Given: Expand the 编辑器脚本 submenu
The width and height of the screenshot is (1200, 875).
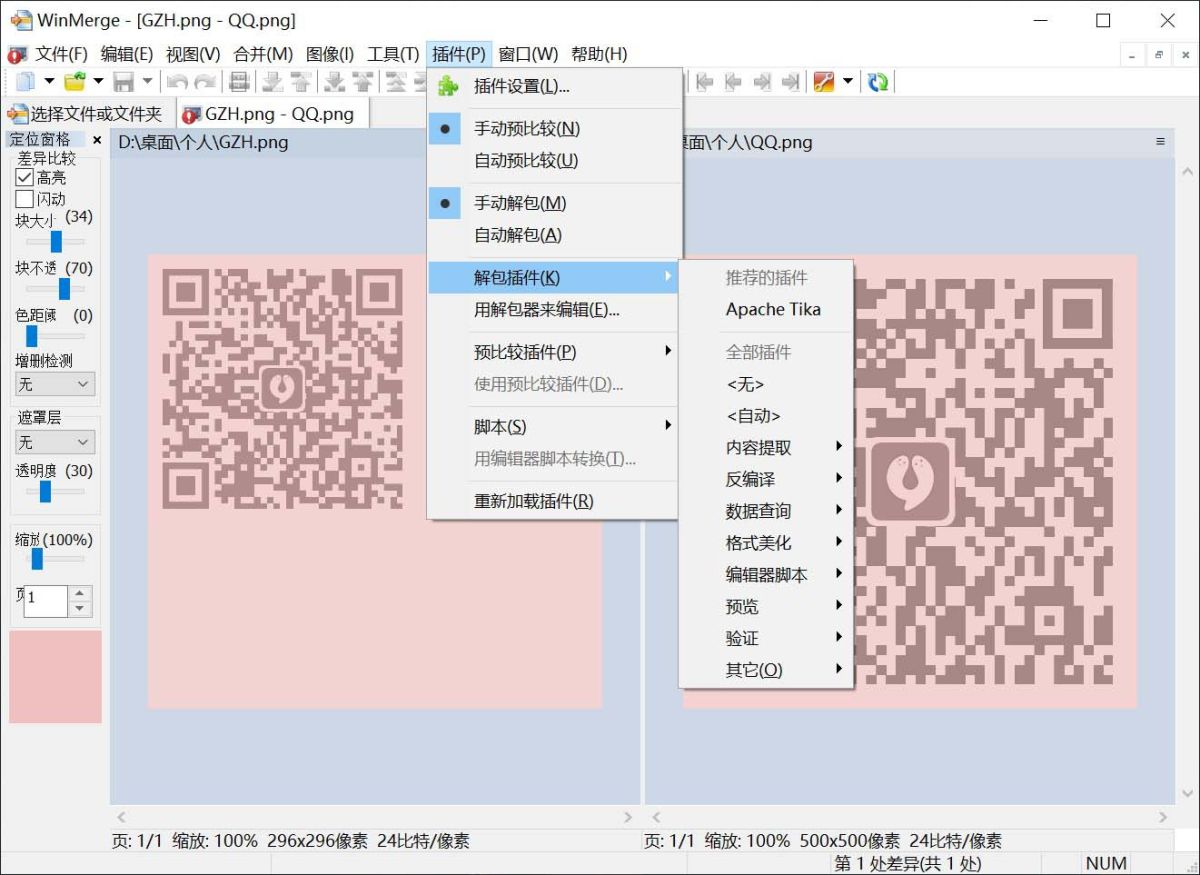Looking at the screenshot, I should [x=766, y=575].
